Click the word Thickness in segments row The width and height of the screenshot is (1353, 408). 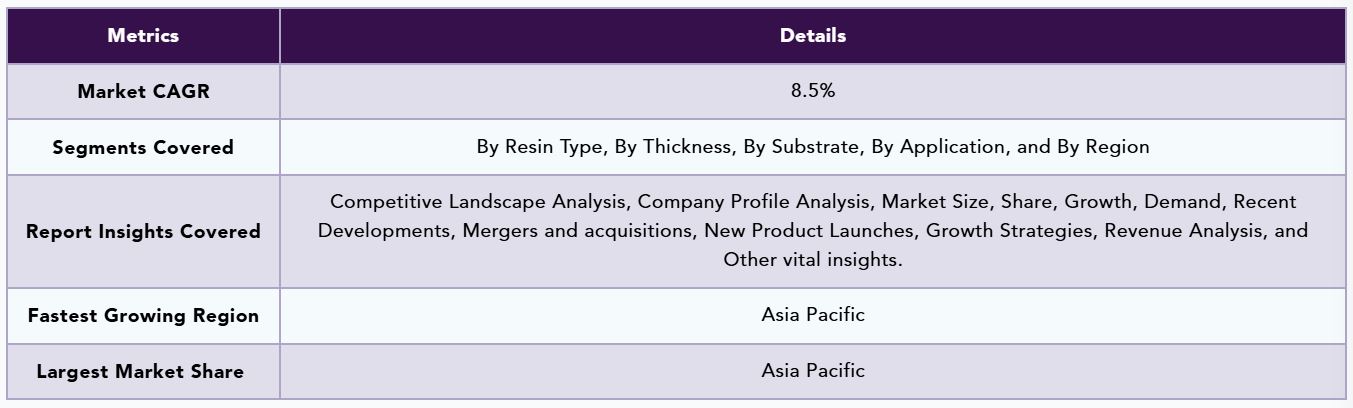[685, 147]
